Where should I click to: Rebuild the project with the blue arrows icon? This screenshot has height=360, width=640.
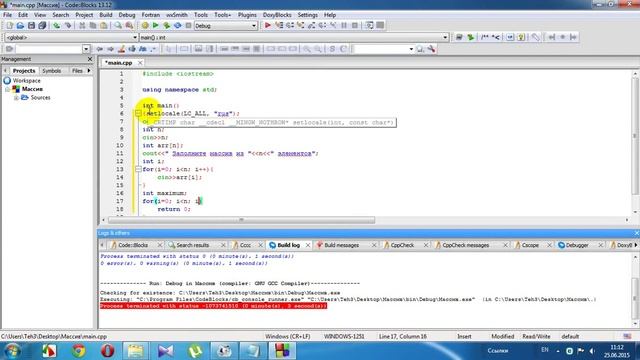coord(178,26)
